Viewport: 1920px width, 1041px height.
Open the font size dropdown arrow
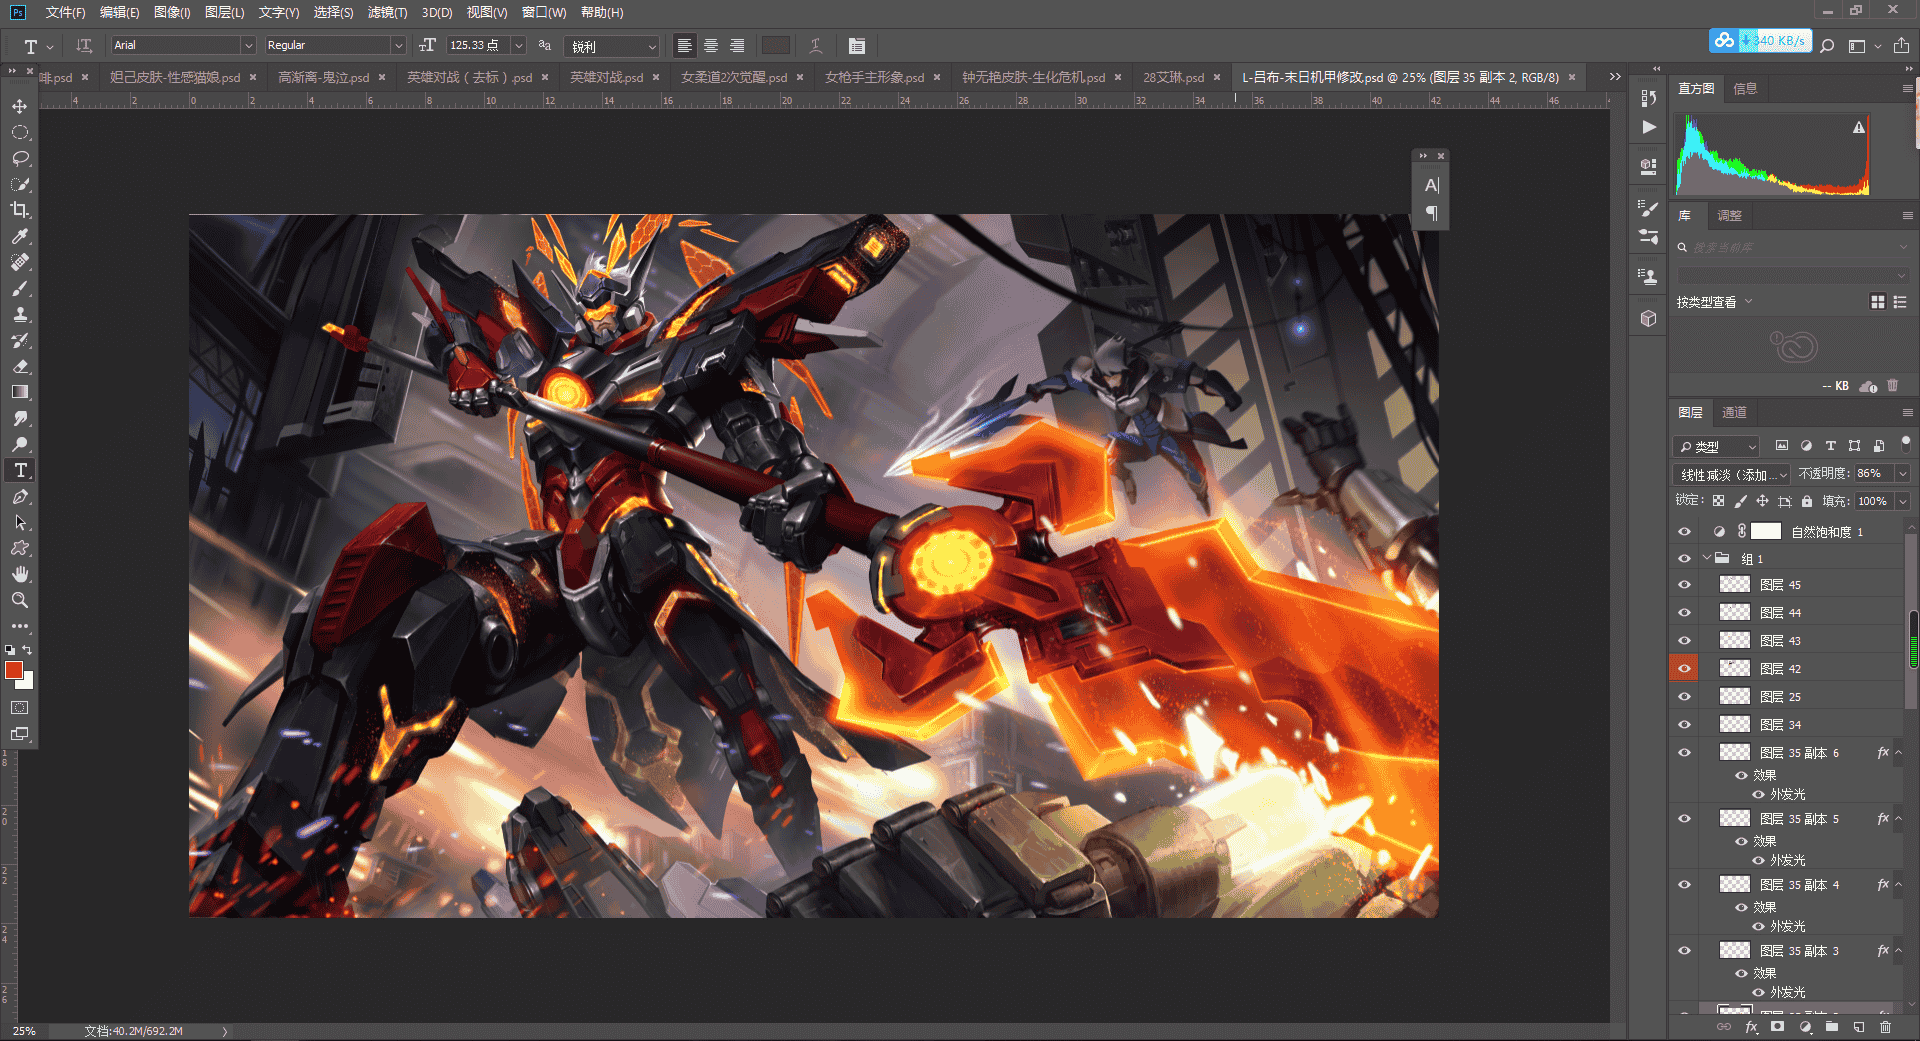click(x=518, y=45)
